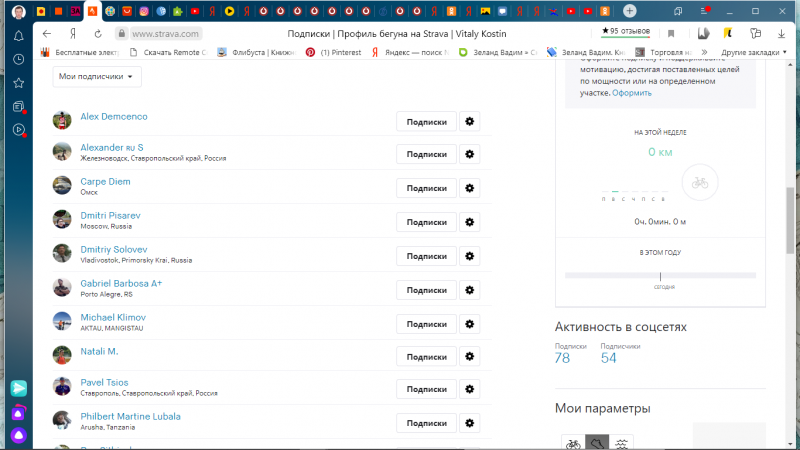Expand Мои подписчики dropdown

click(96, 77)
